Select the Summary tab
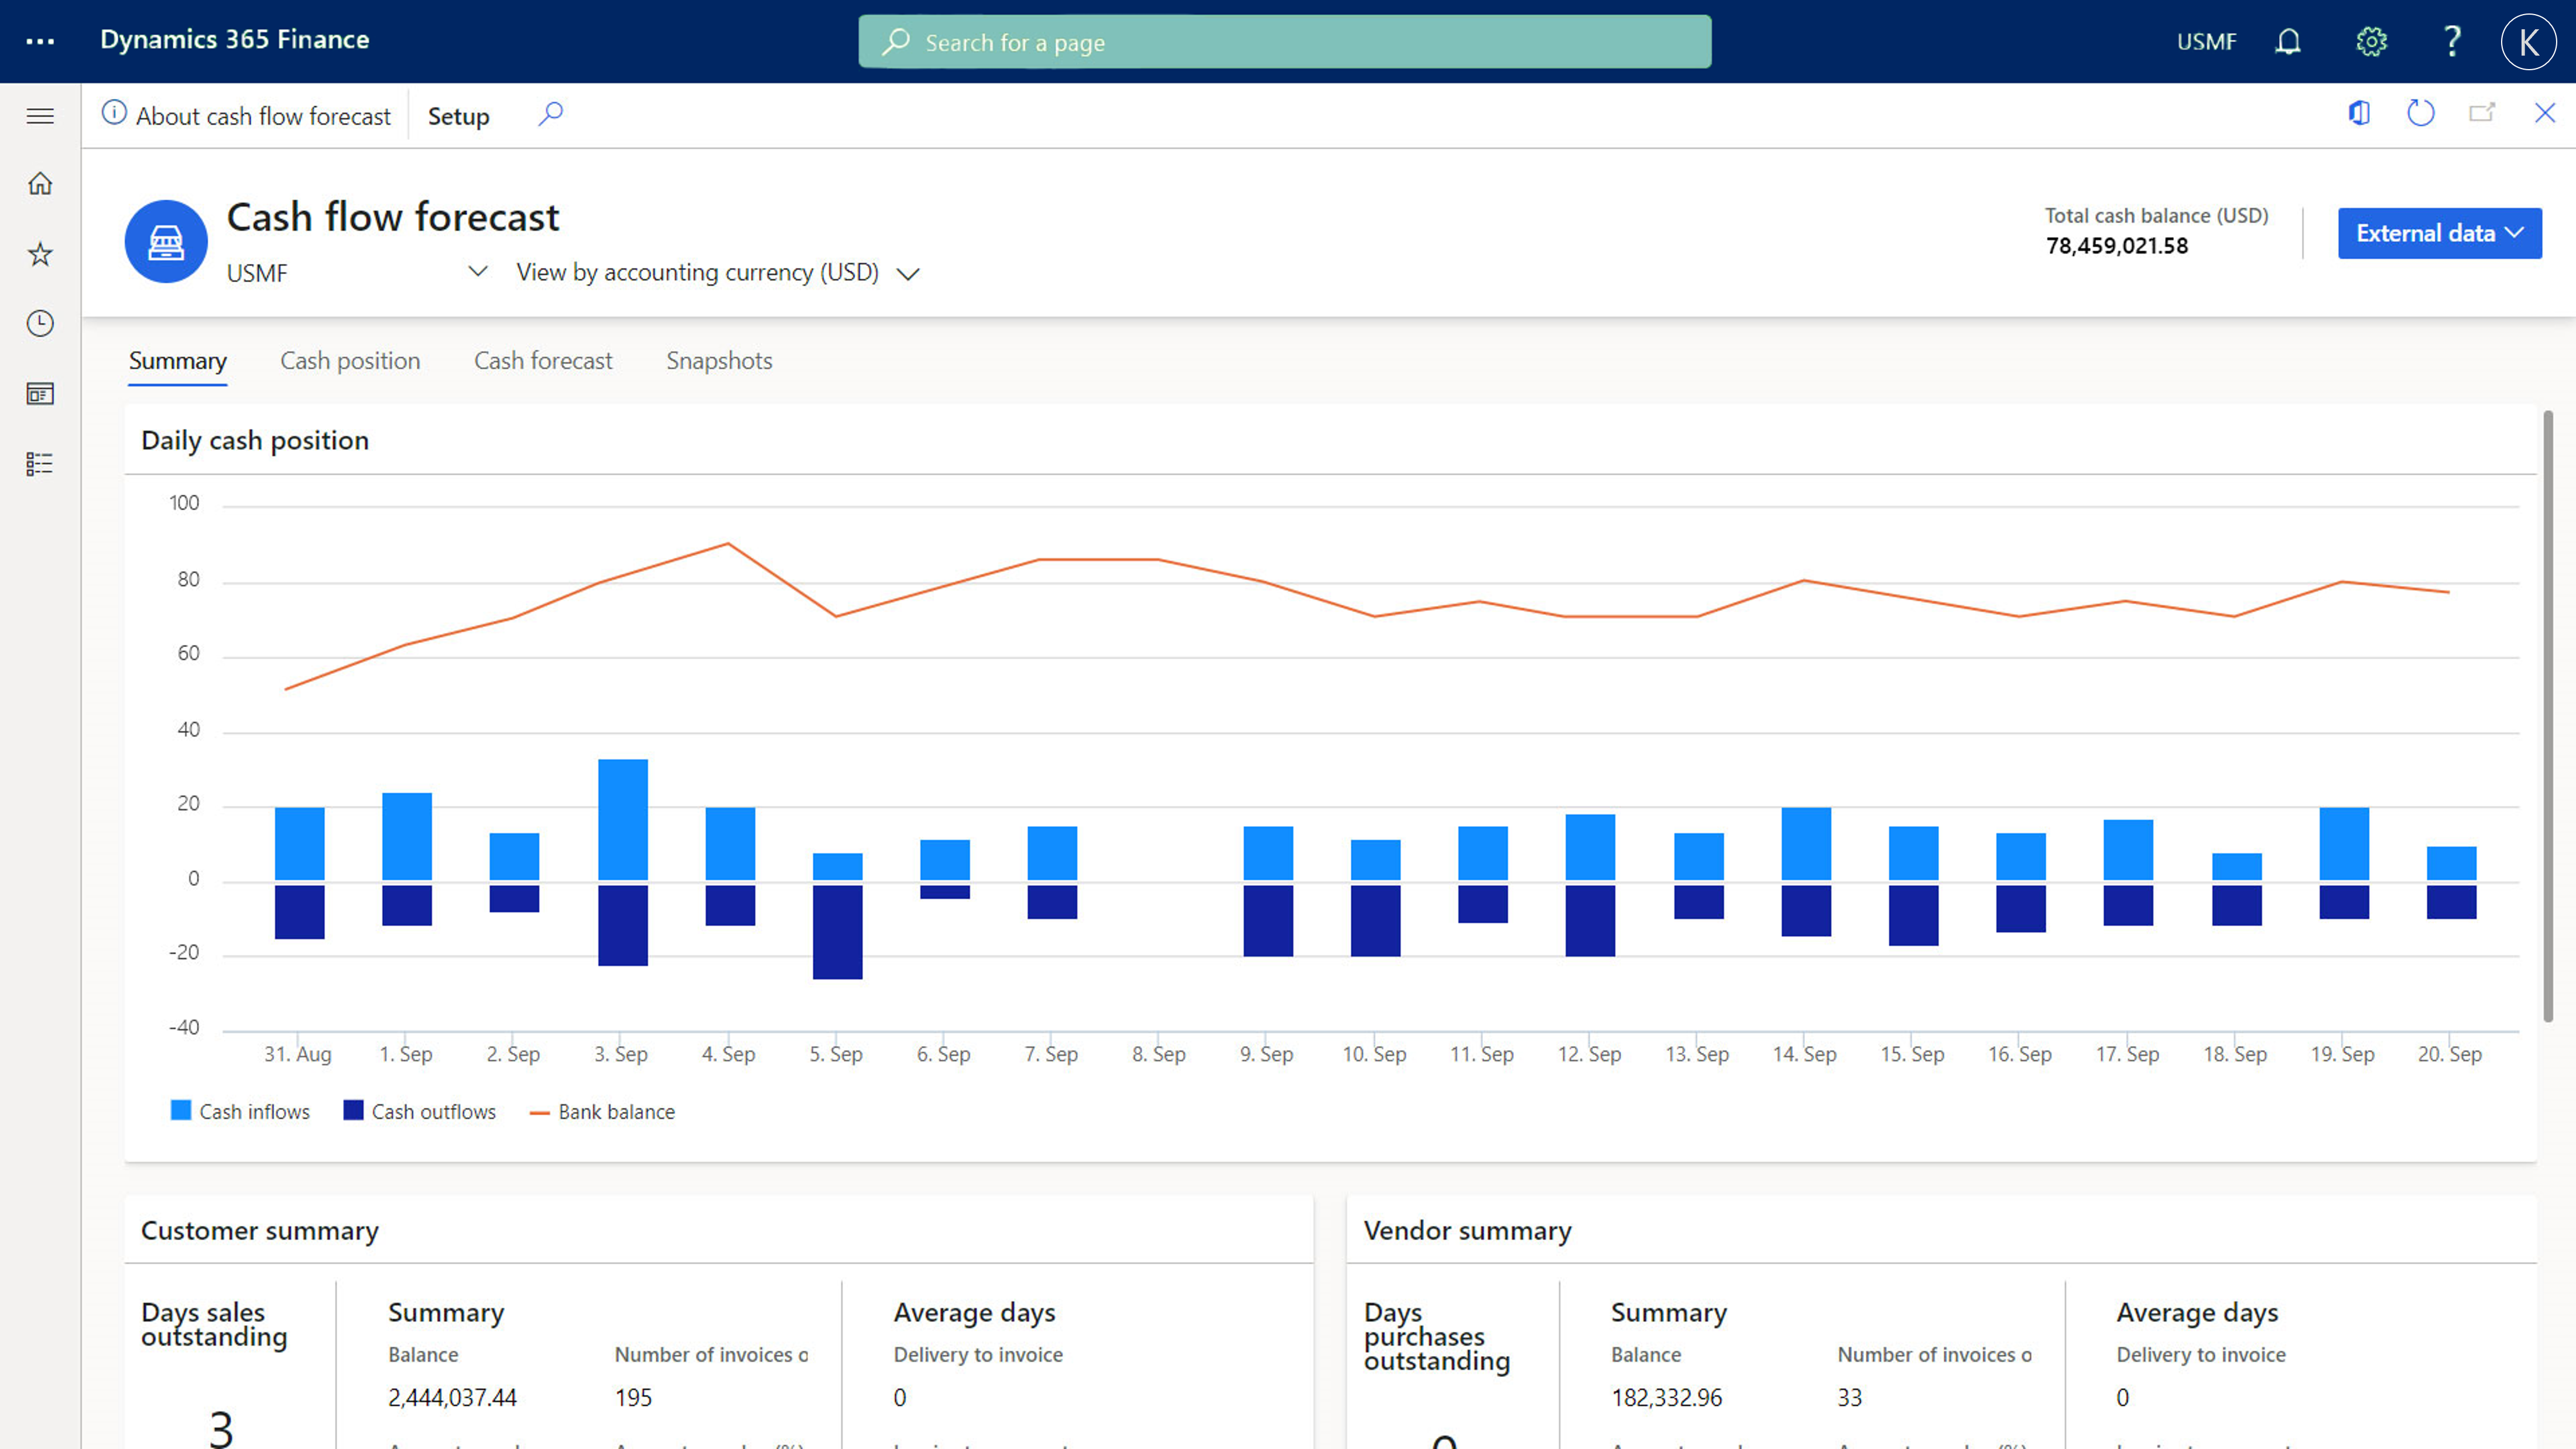The height and width of the screenshot is (1449, 2576). [177, 361]
